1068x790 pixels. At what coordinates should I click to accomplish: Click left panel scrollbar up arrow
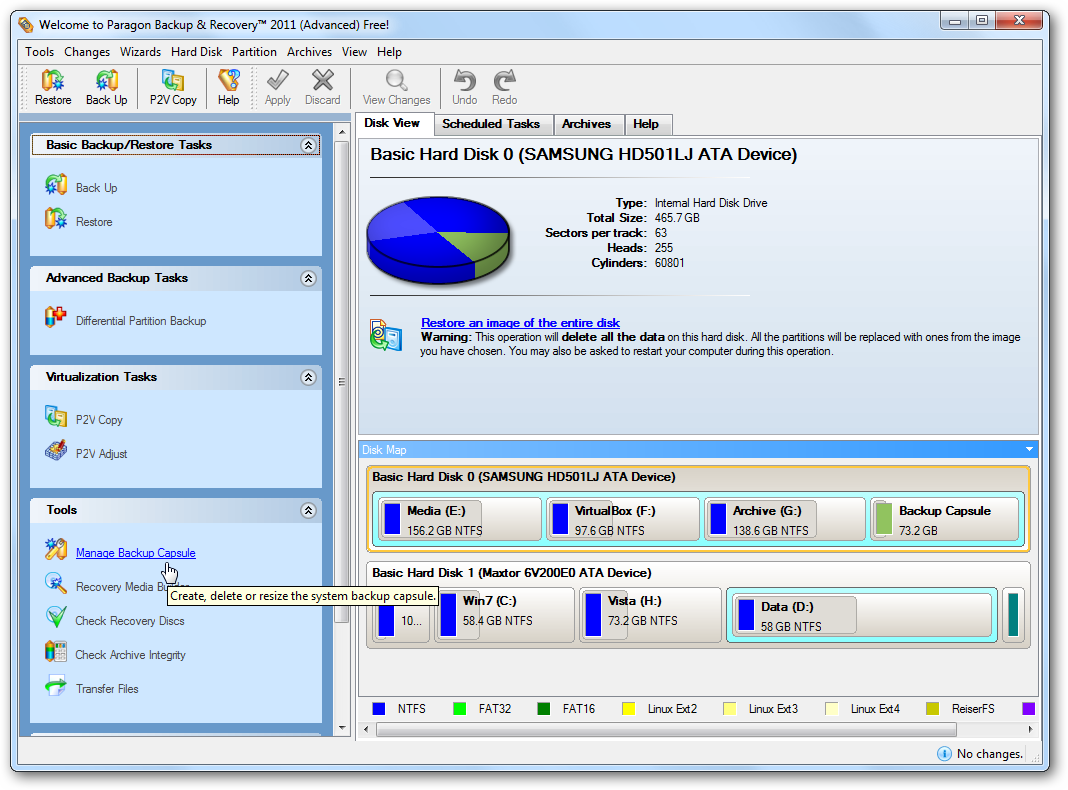342,131
